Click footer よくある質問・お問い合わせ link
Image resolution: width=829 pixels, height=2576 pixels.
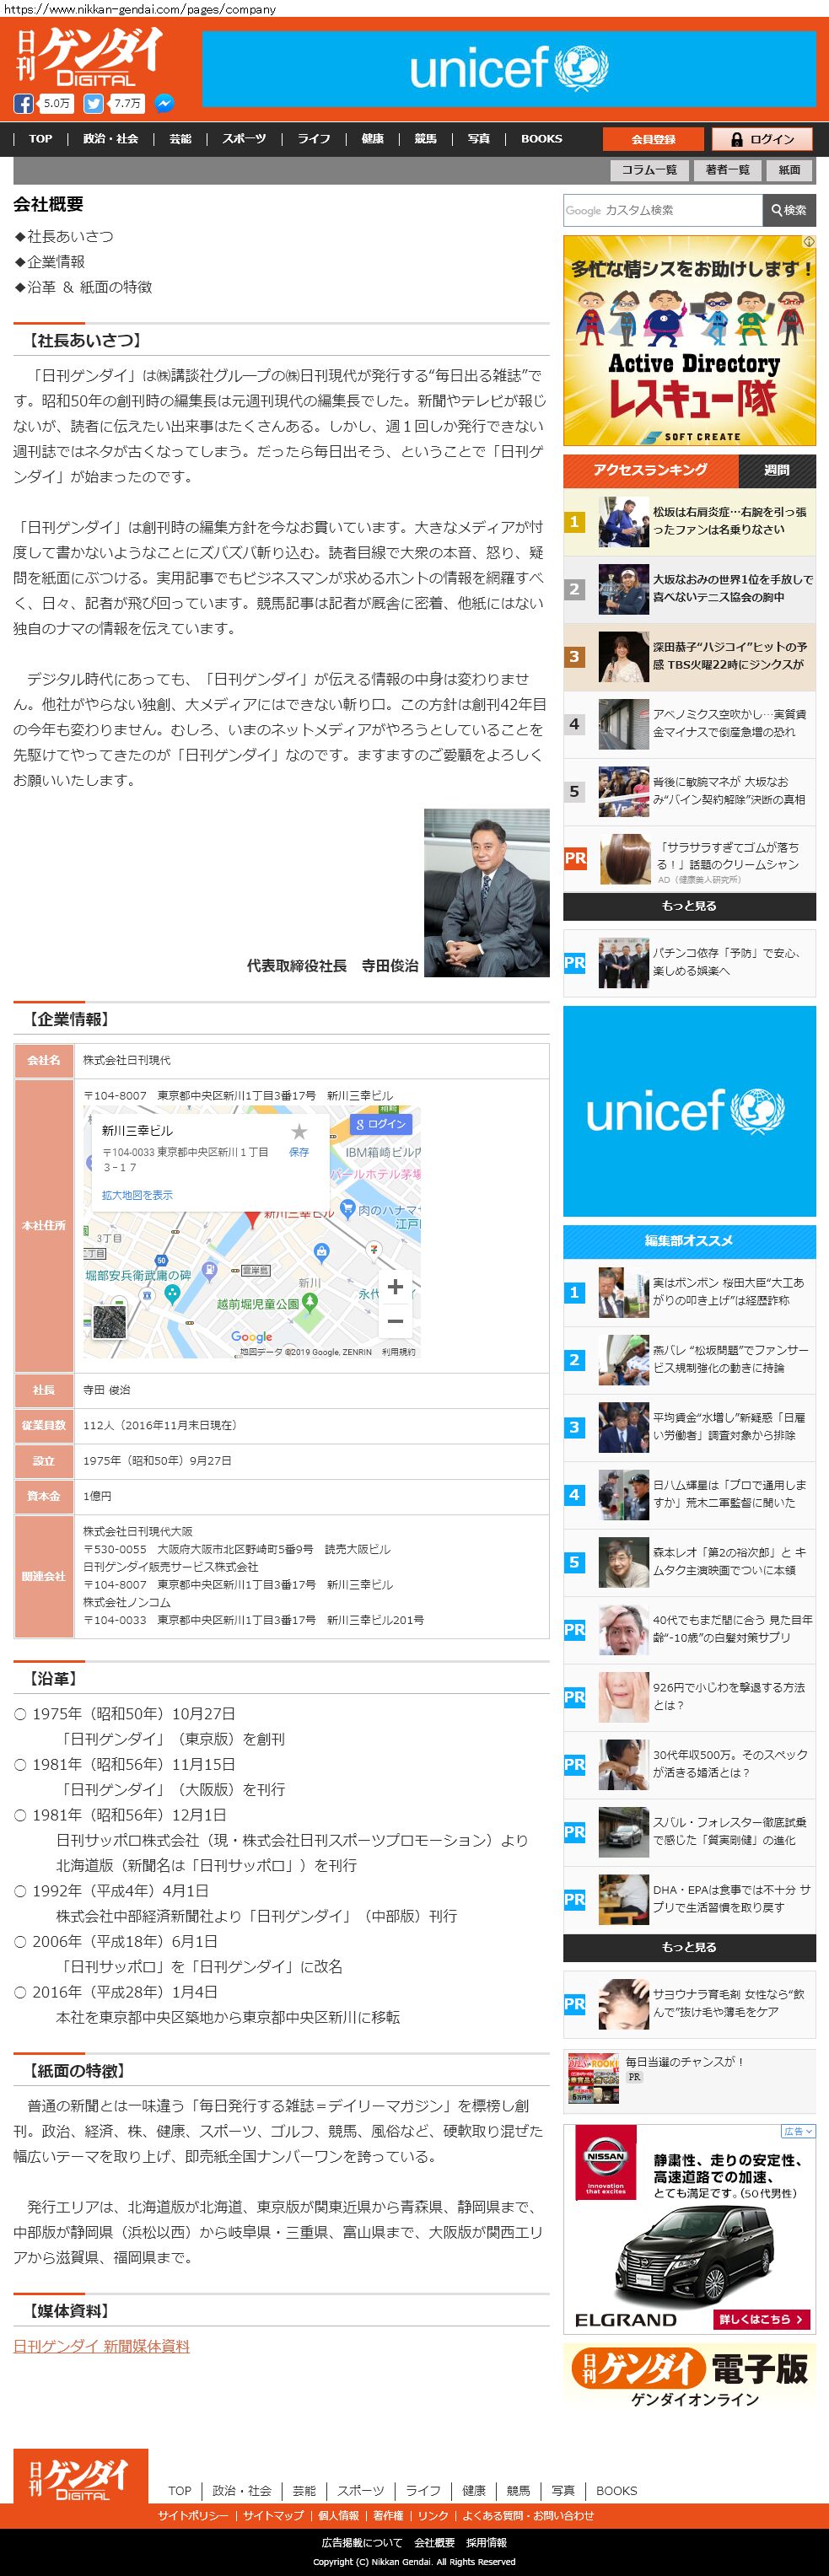point(528,2515)
